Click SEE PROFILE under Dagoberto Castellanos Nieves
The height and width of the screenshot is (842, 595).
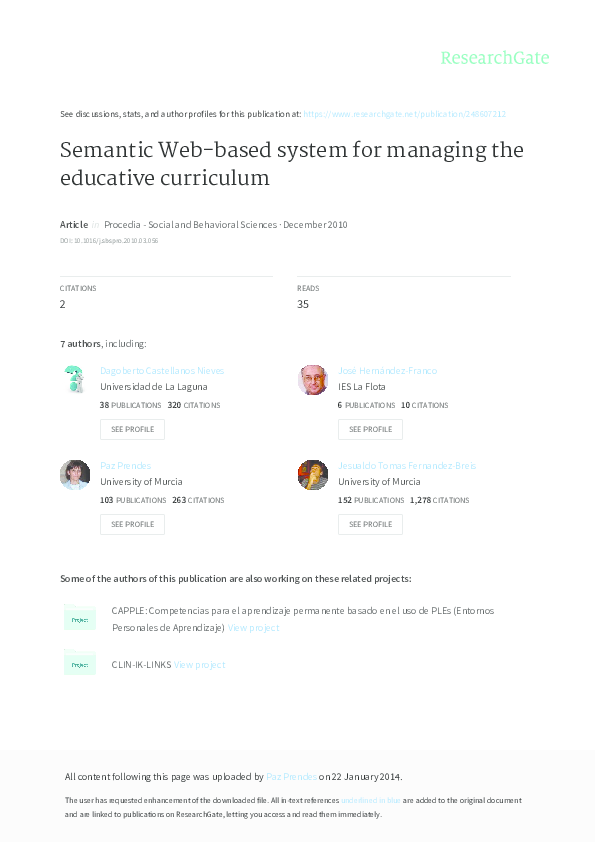point(132,429)
